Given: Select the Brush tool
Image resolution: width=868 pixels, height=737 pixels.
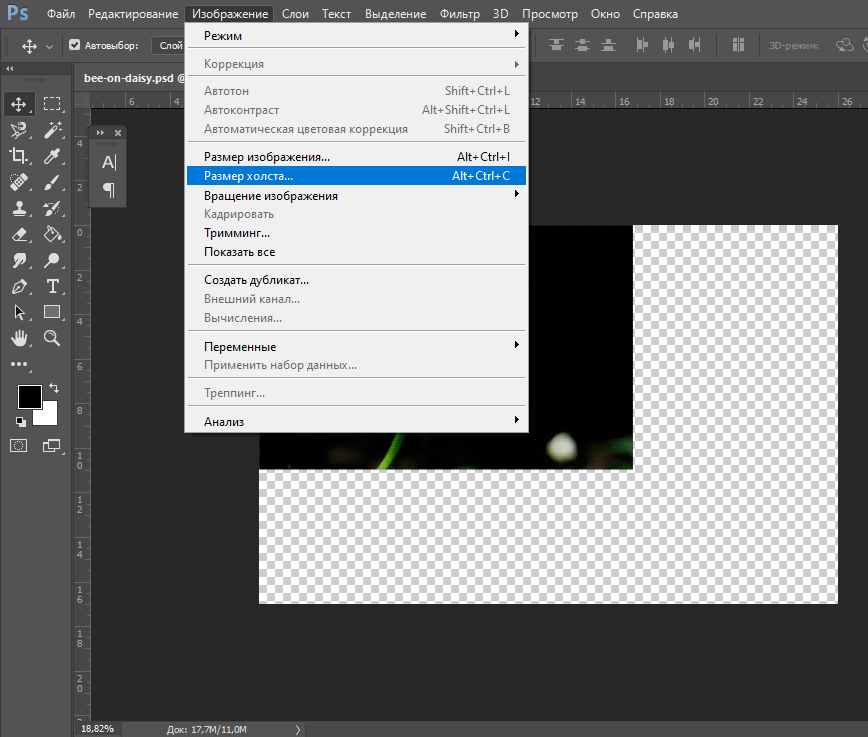Looking at the screenshot, I should (x=52, y=182).
